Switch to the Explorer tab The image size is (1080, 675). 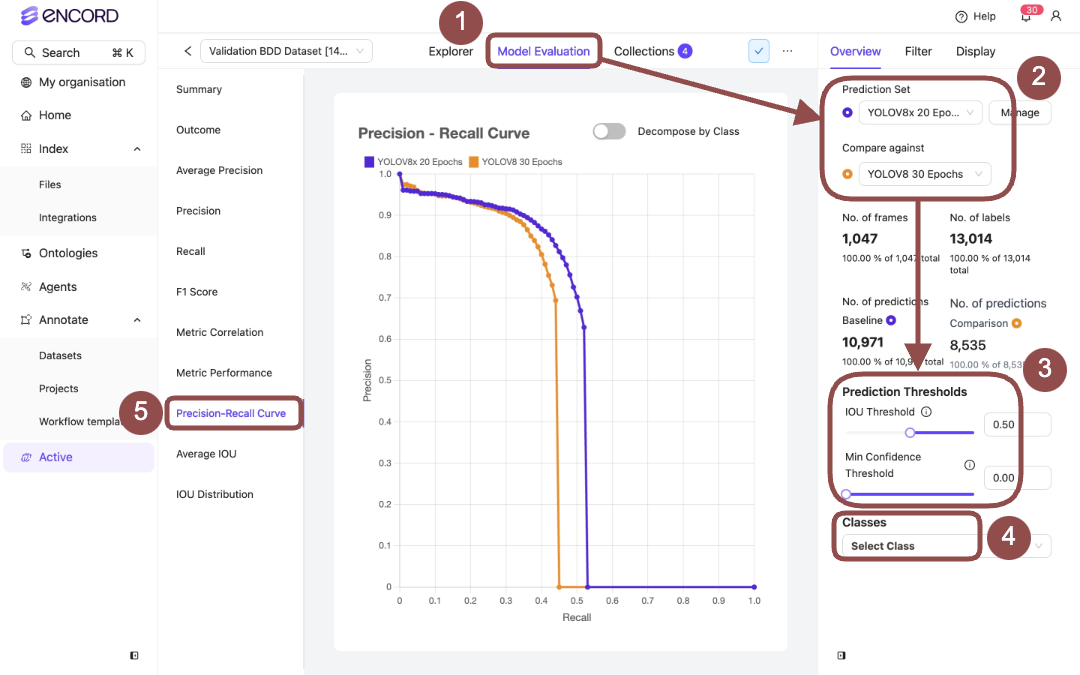click(450, 51)
